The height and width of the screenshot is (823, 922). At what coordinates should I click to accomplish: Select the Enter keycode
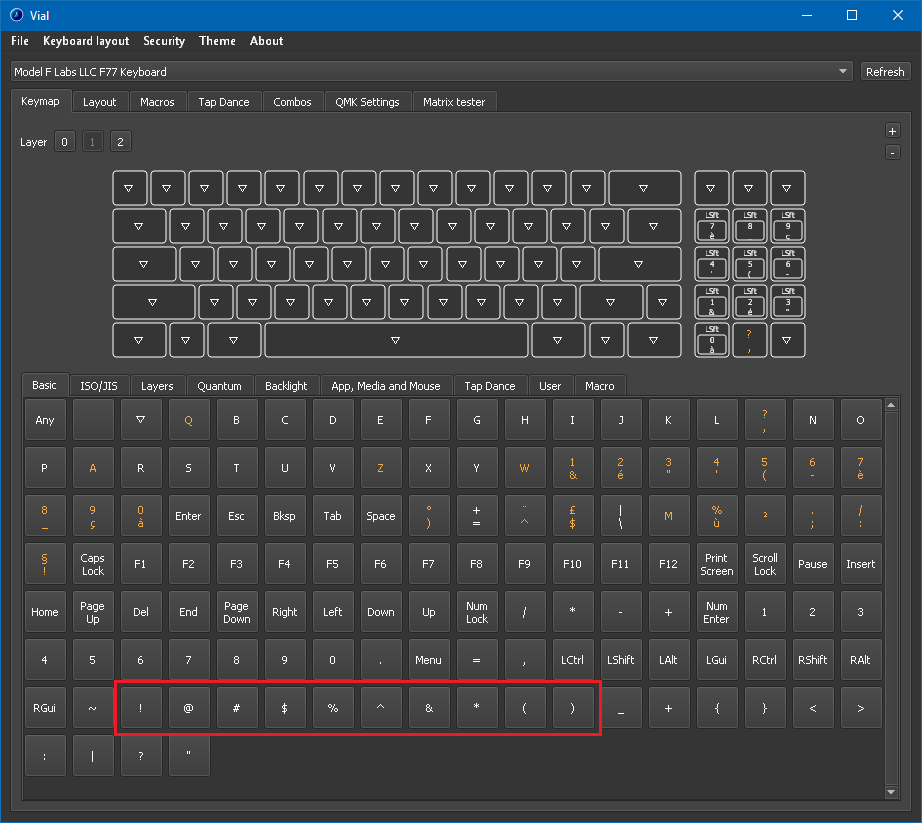(188, 515)
